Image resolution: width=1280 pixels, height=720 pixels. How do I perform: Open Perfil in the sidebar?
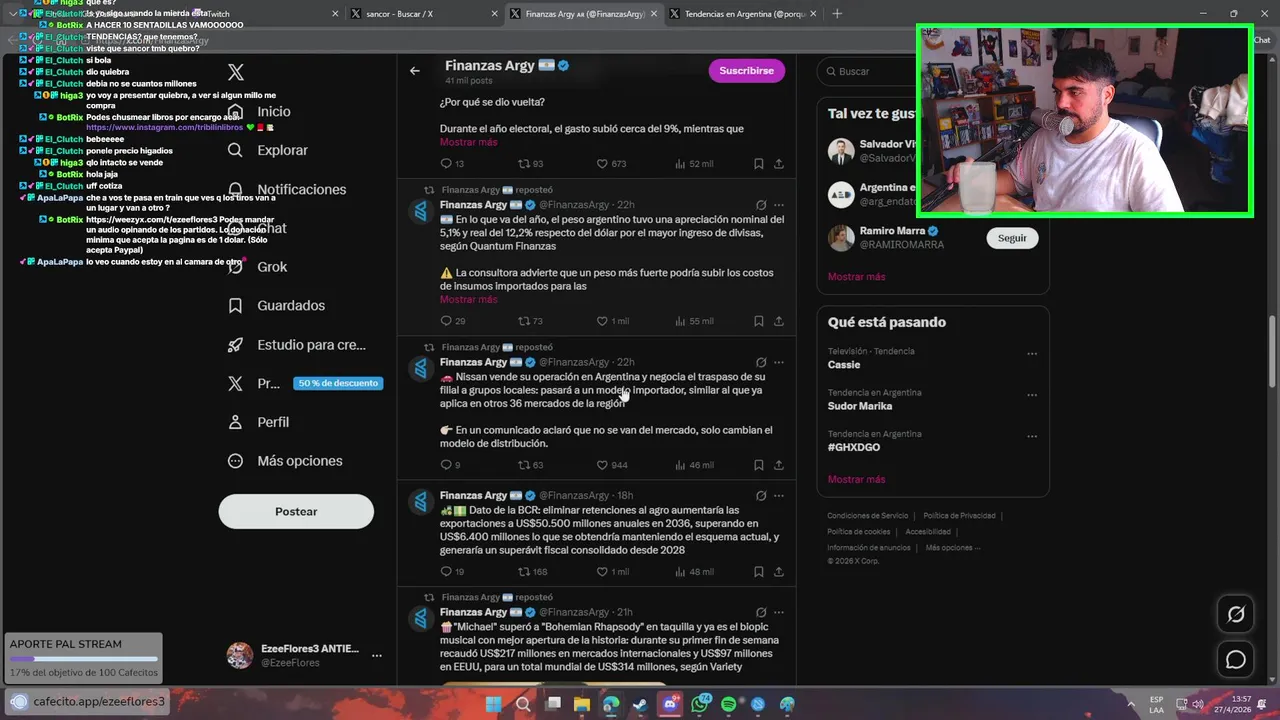[258, 422]
